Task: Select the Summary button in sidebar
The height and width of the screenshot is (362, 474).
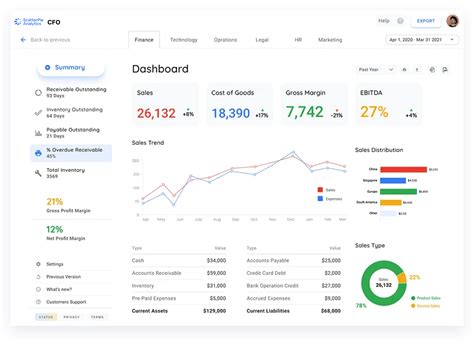Action: pos(70,68)
